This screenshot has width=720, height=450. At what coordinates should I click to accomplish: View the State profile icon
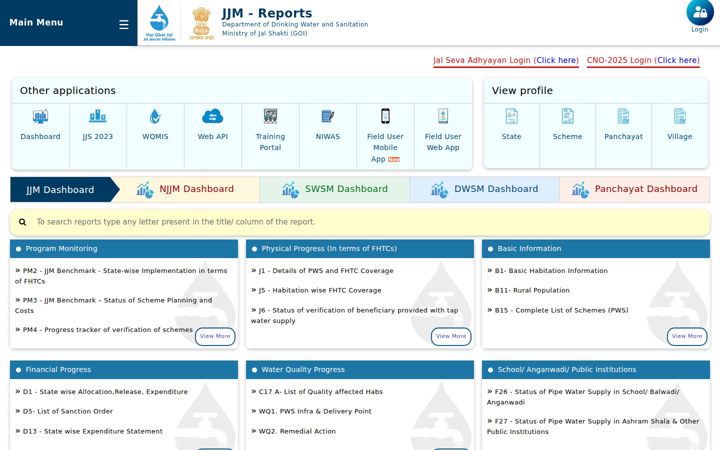(x=512, y=116)
